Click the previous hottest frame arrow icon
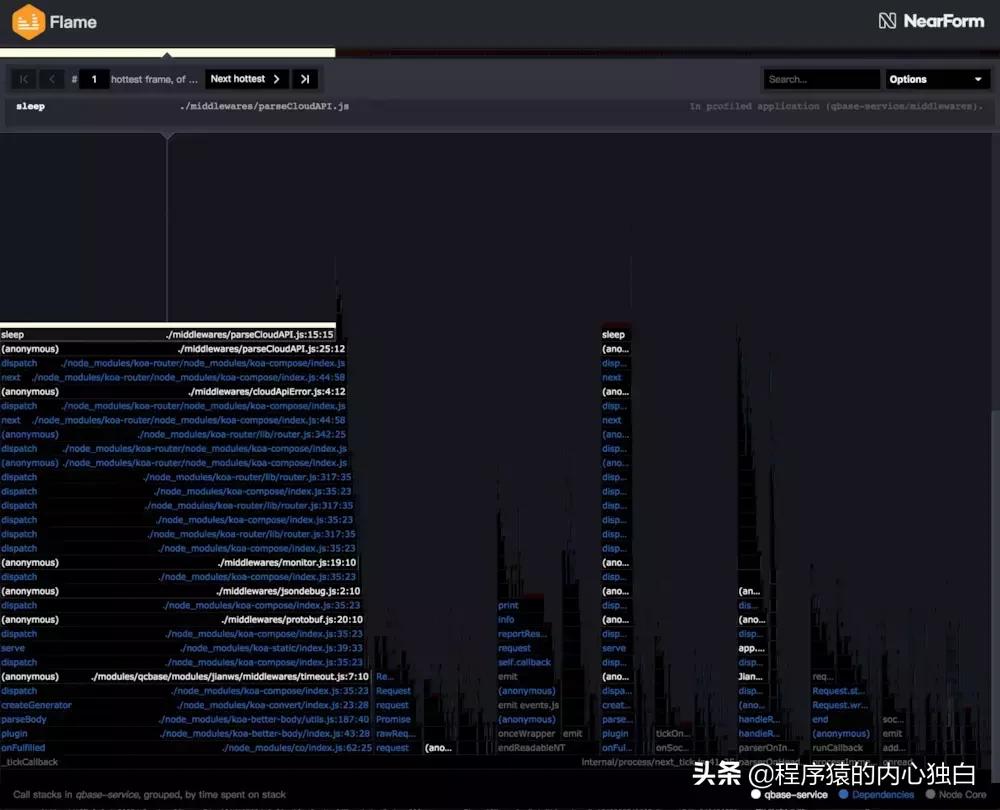Screen dimensions: 1000x810 (x=51, y=78)
